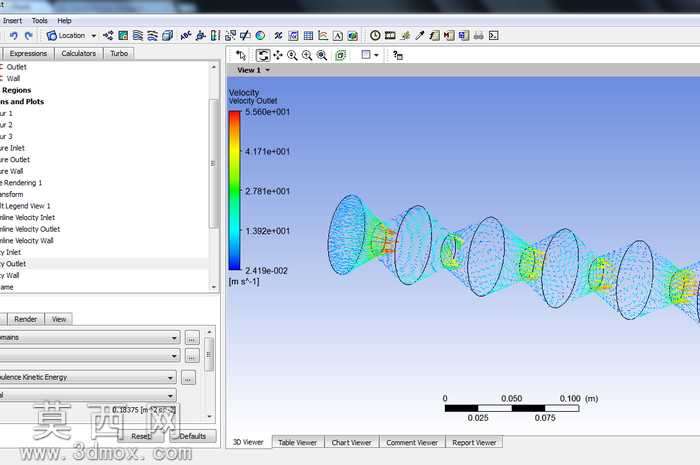Click the Location toolbar button

pos(66,35)
